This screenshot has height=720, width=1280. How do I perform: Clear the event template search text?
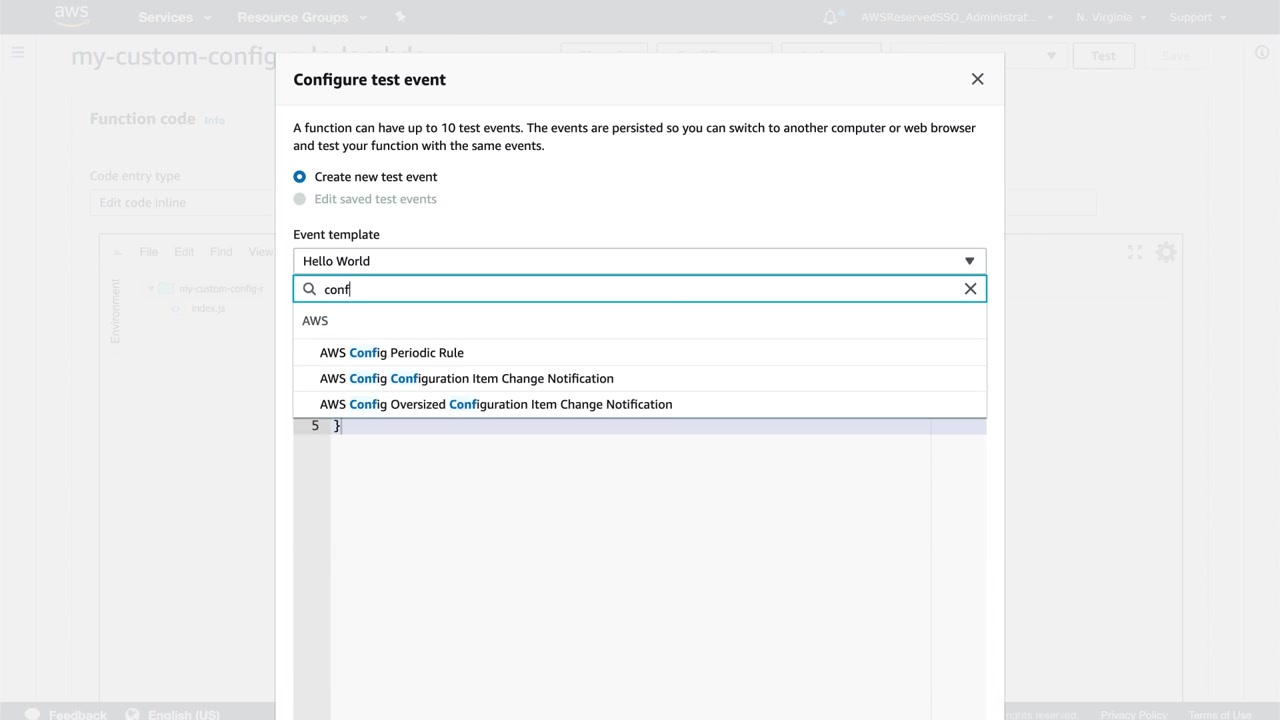click(969, 289)
